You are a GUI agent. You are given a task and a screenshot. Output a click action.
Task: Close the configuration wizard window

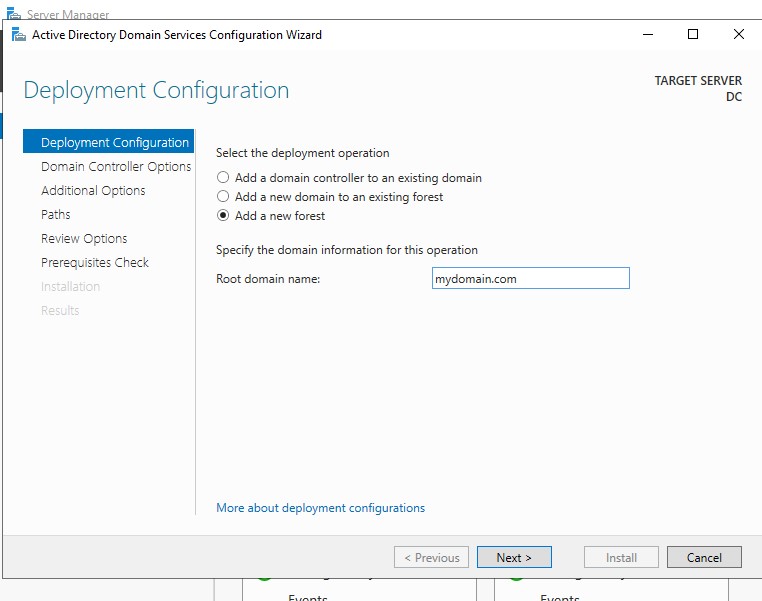tap(739, 34)
